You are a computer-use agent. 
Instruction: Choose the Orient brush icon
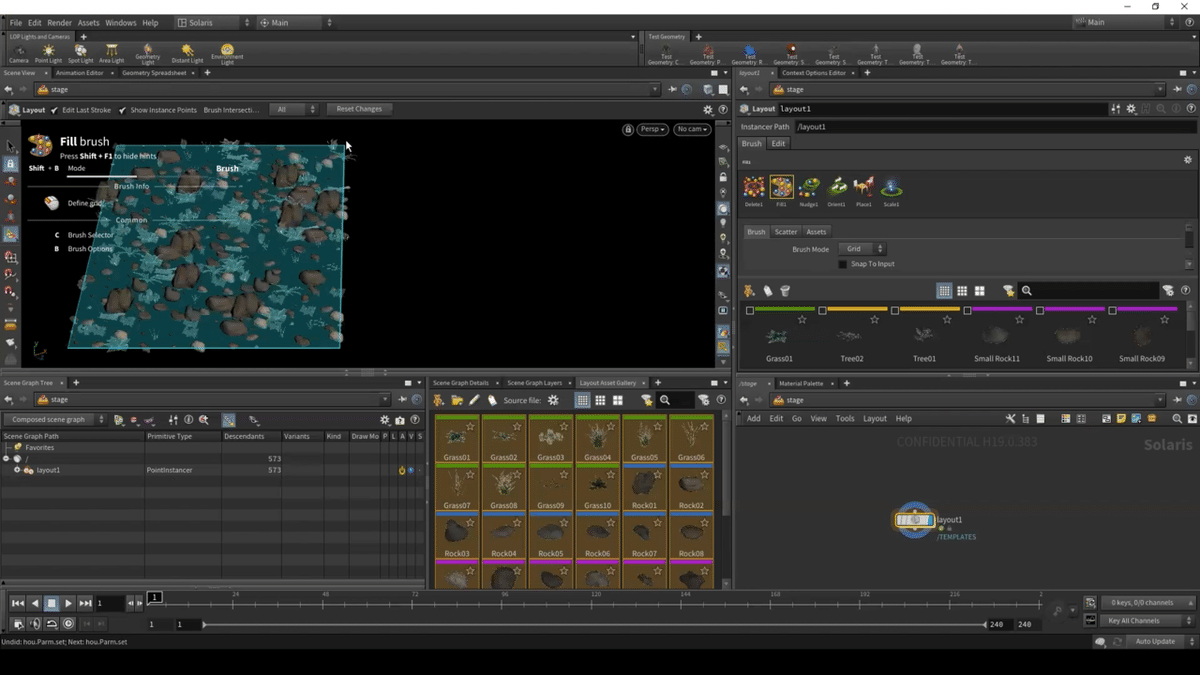coord(837,187)
